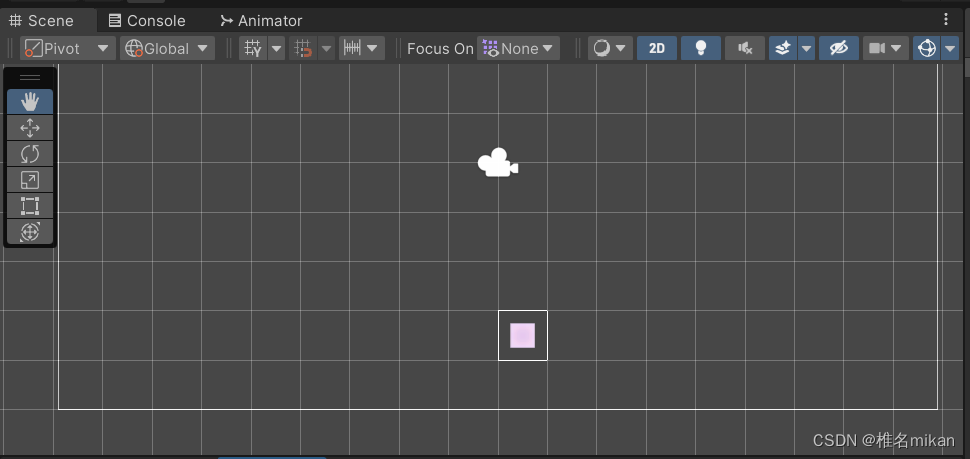This screenshot has height=459, width=970.
Task: Open the snap increment settings dropdown
Action: (361, 48)
